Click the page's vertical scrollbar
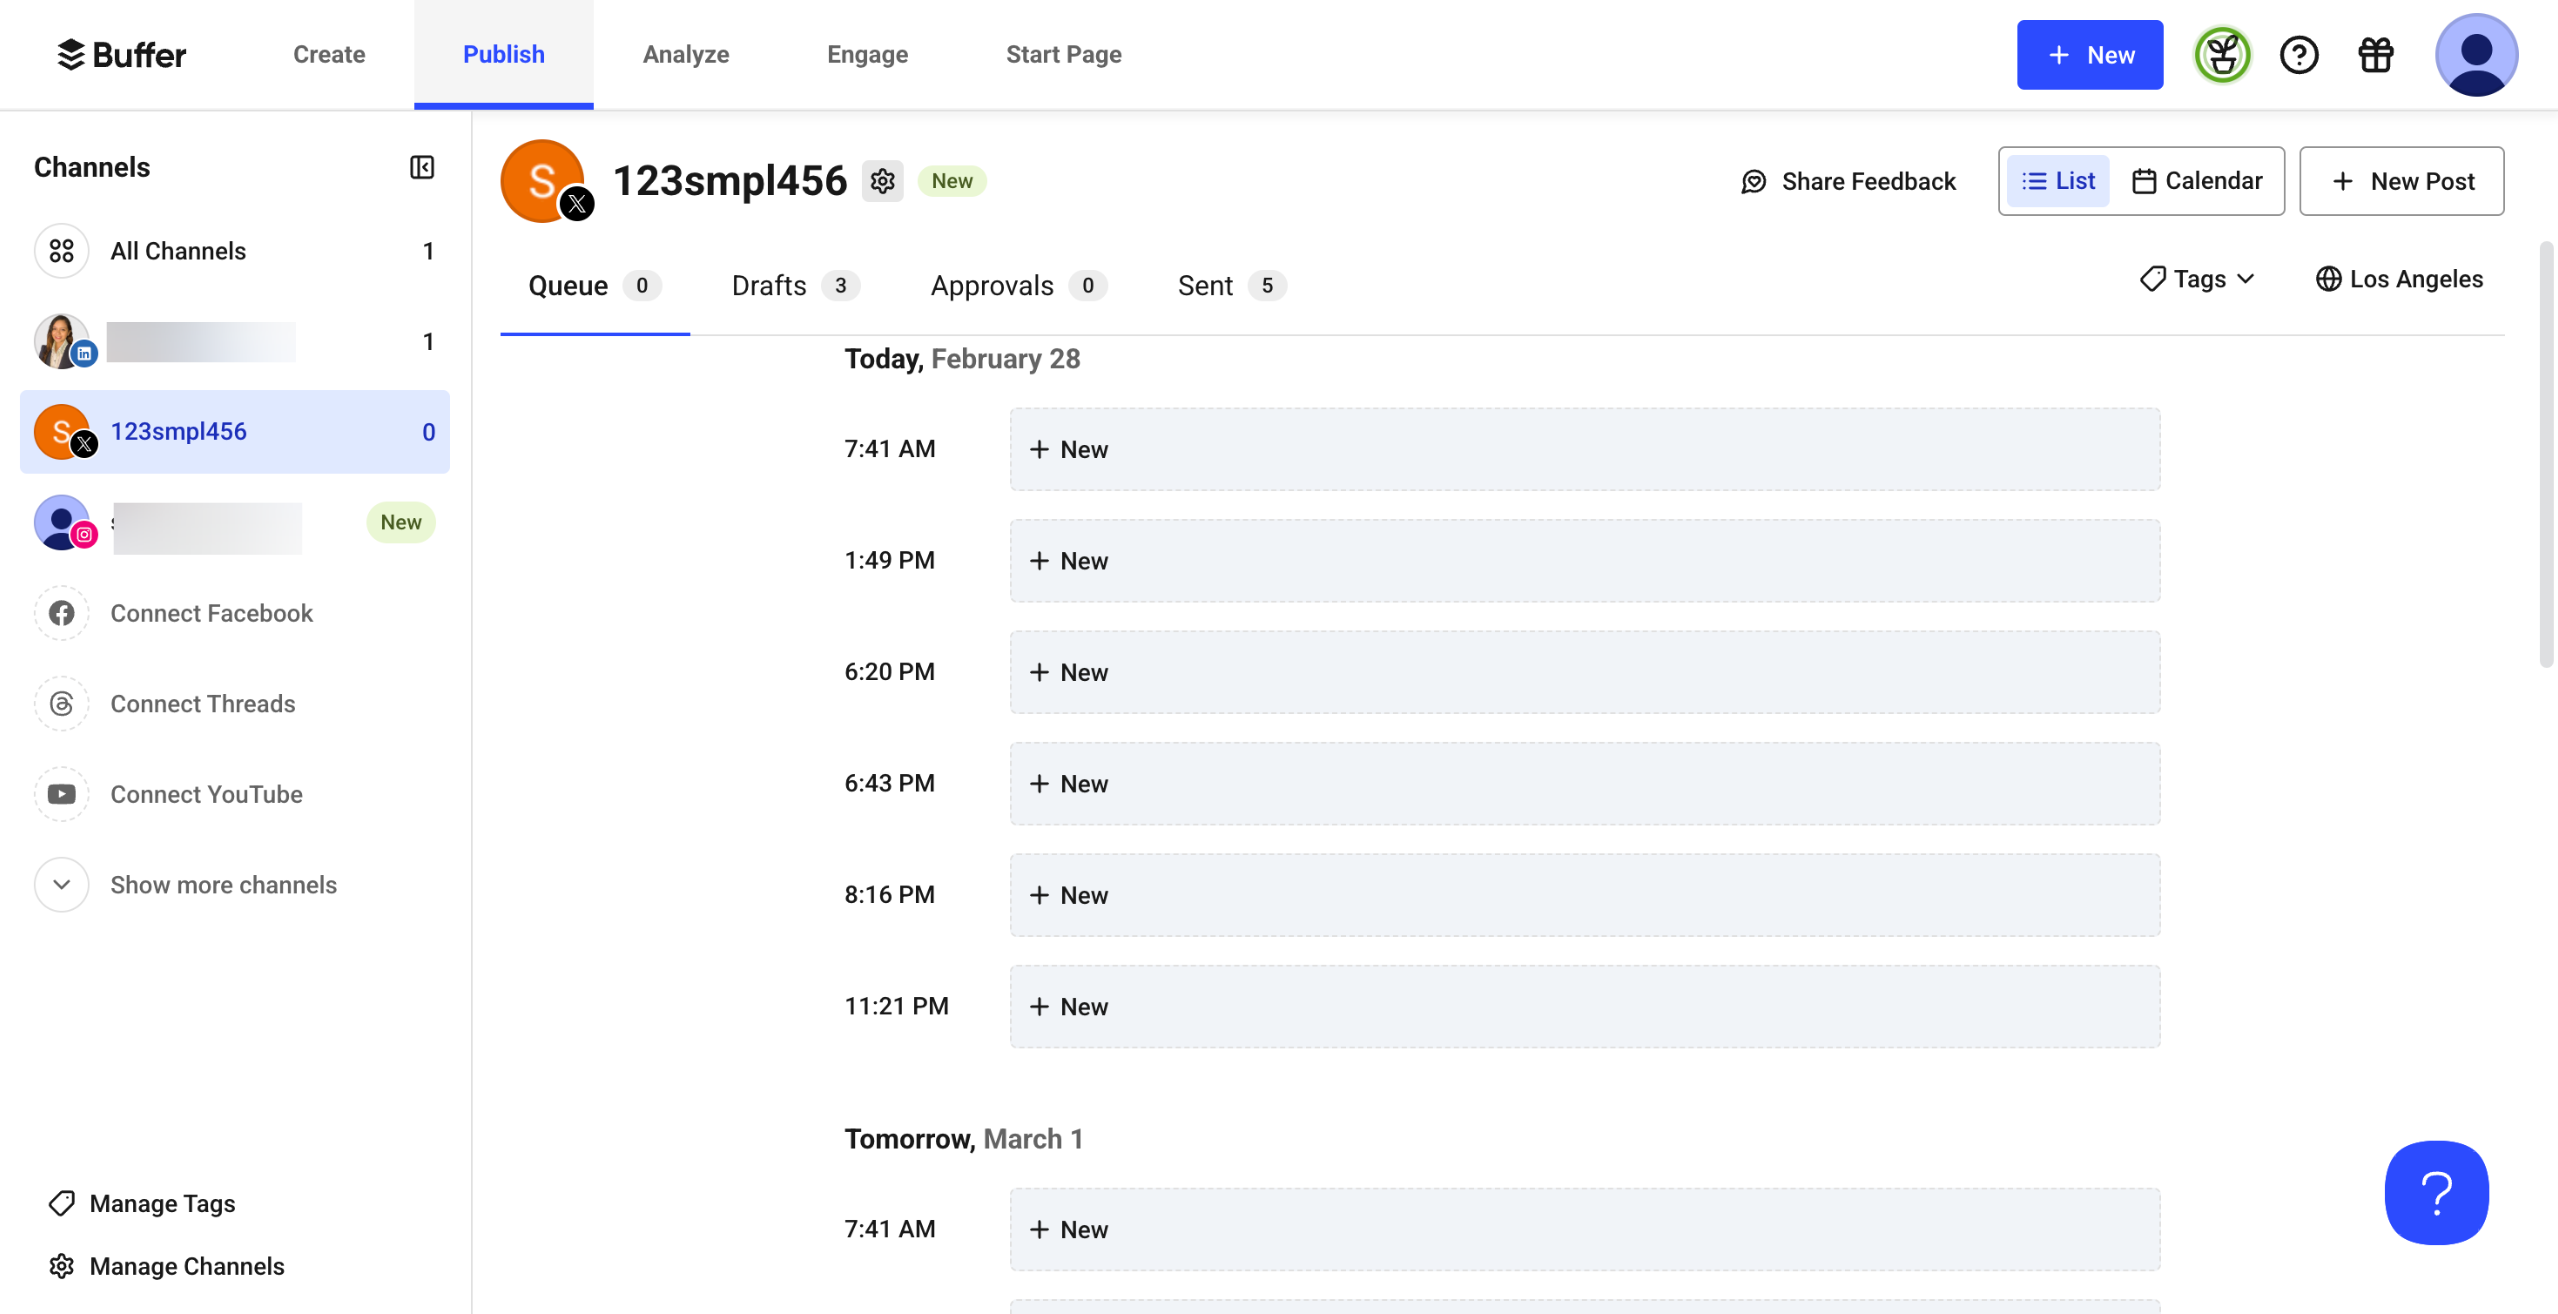This screenshot has height=1314, width=2558. 2546,454
